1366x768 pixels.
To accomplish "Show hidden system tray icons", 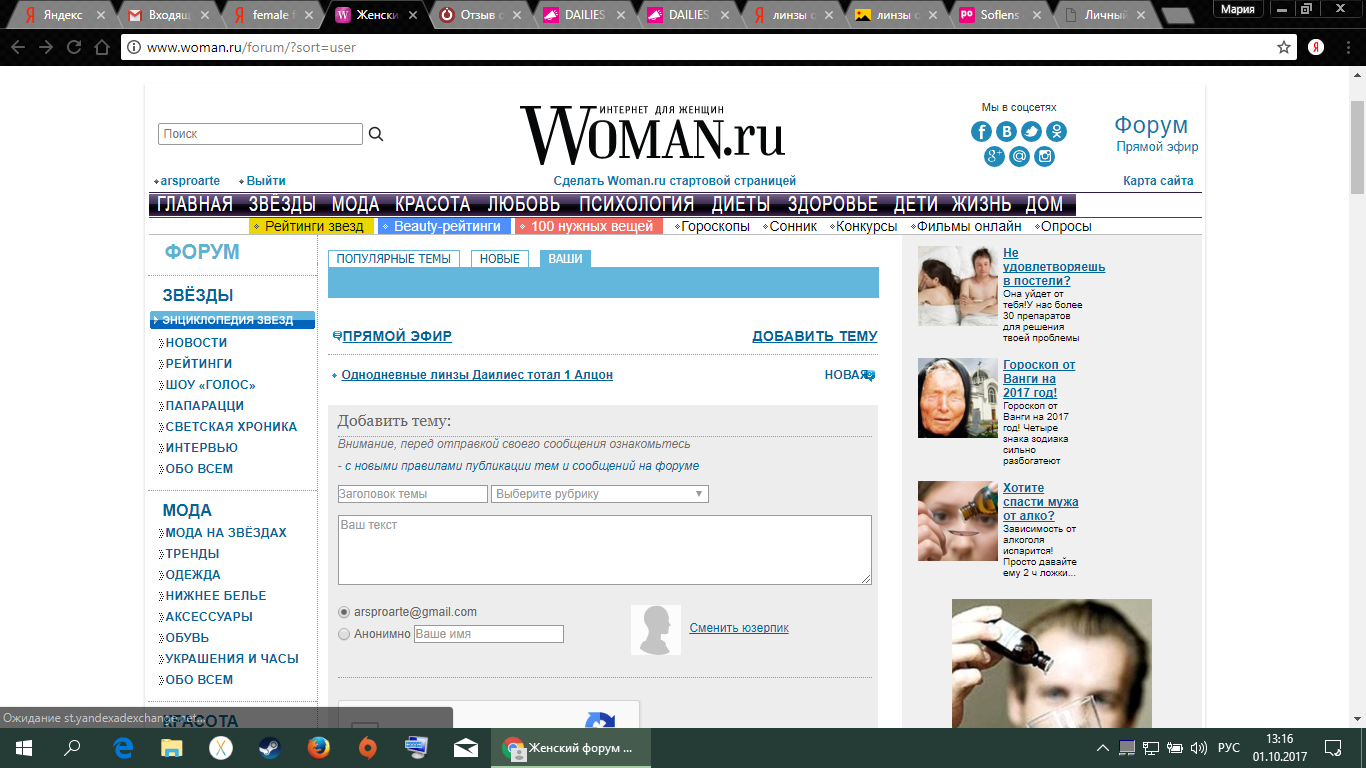I will tap(1102, 748).
